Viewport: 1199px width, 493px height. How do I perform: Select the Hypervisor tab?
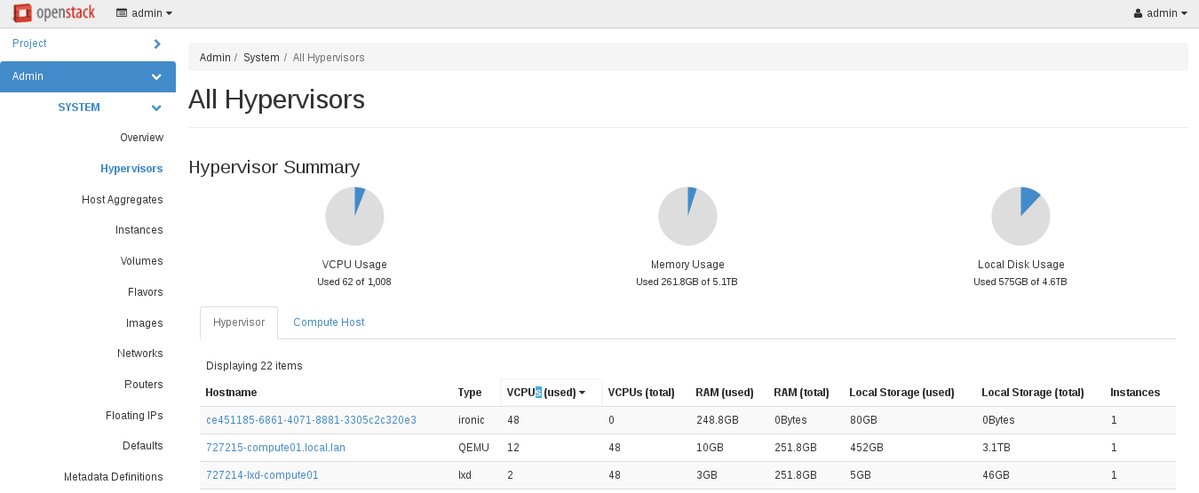point(239,323)
